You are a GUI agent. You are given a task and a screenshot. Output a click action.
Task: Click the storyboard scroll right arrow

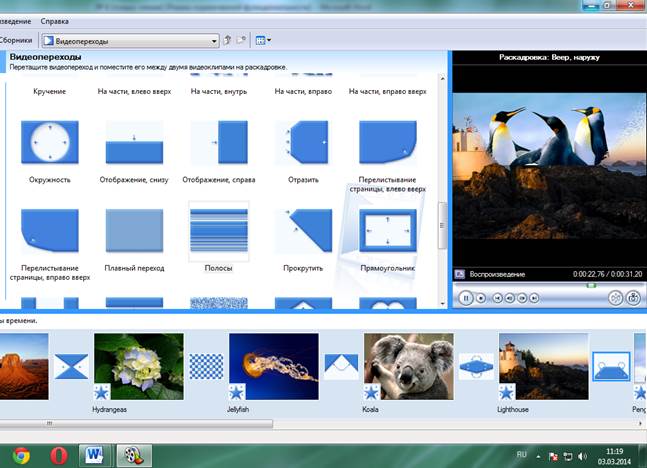(640, 423)
